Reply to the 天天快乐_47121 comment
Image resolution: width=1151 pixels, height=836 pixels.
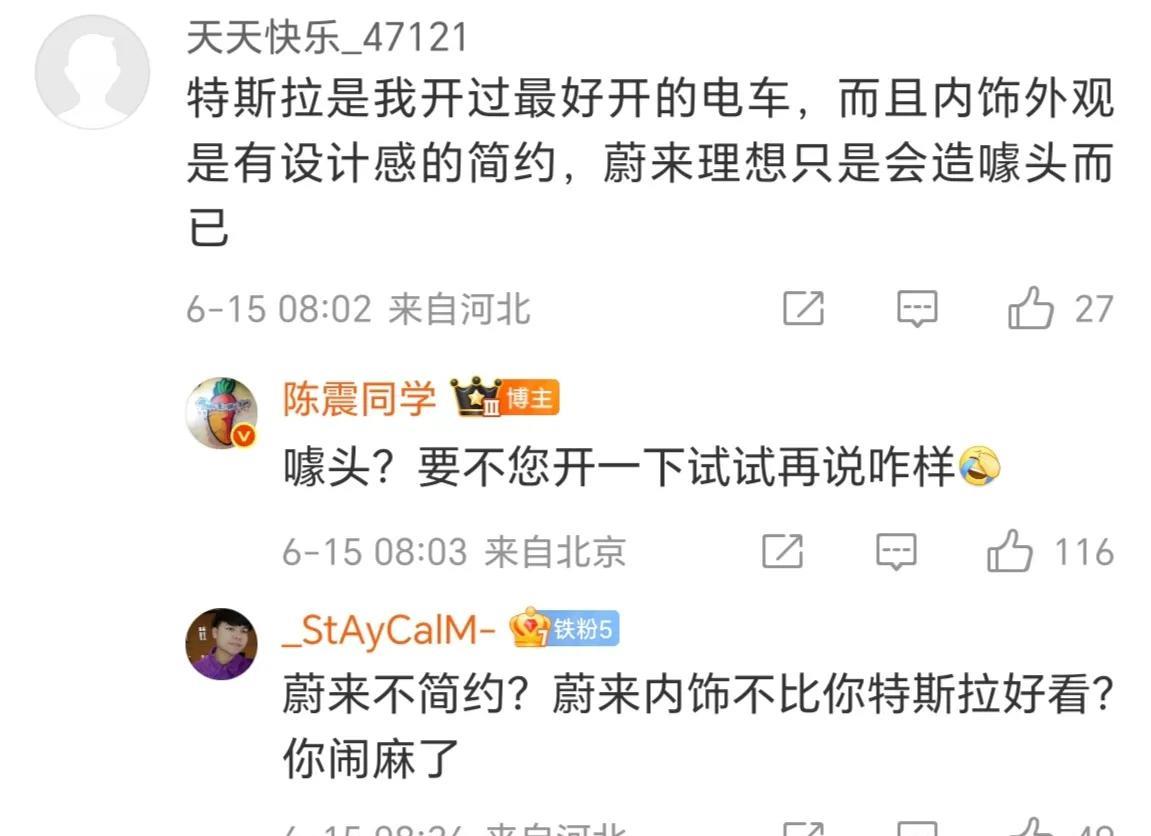[917, 308]
